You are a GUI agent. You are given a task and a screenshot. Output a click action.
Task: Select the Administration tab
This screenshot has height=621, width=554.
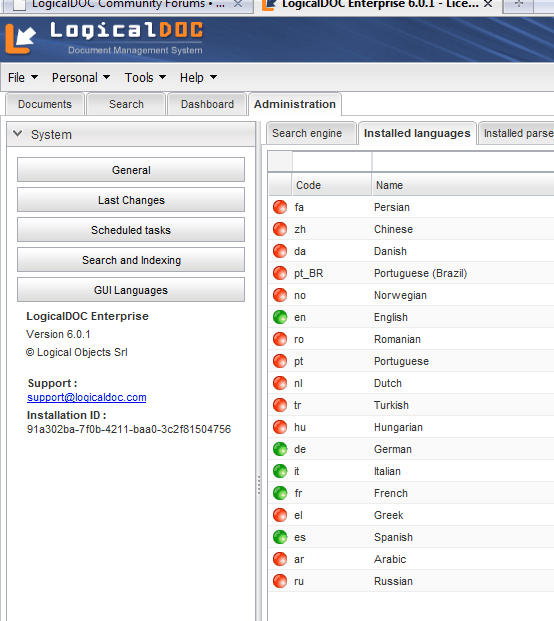(295, 104)
